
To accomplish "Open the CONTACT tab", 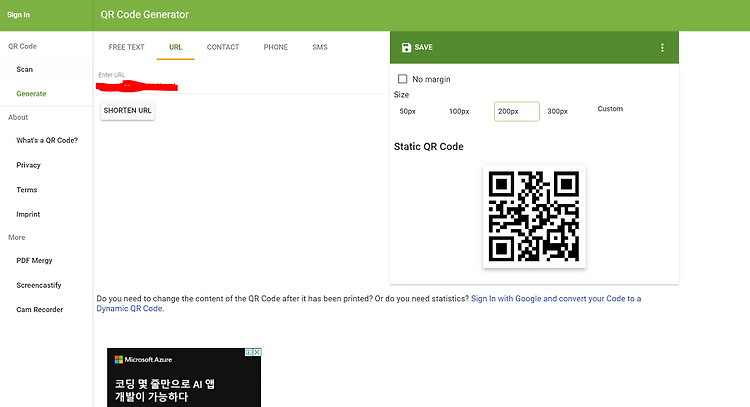I will coord(223,47).
